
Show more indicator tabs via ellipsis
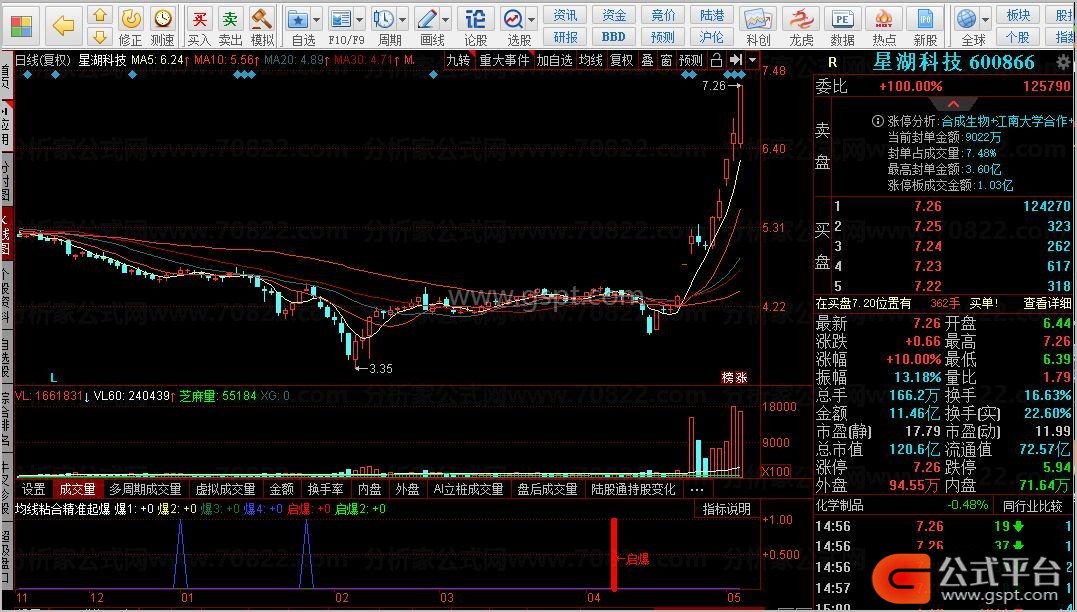(696, 490)
